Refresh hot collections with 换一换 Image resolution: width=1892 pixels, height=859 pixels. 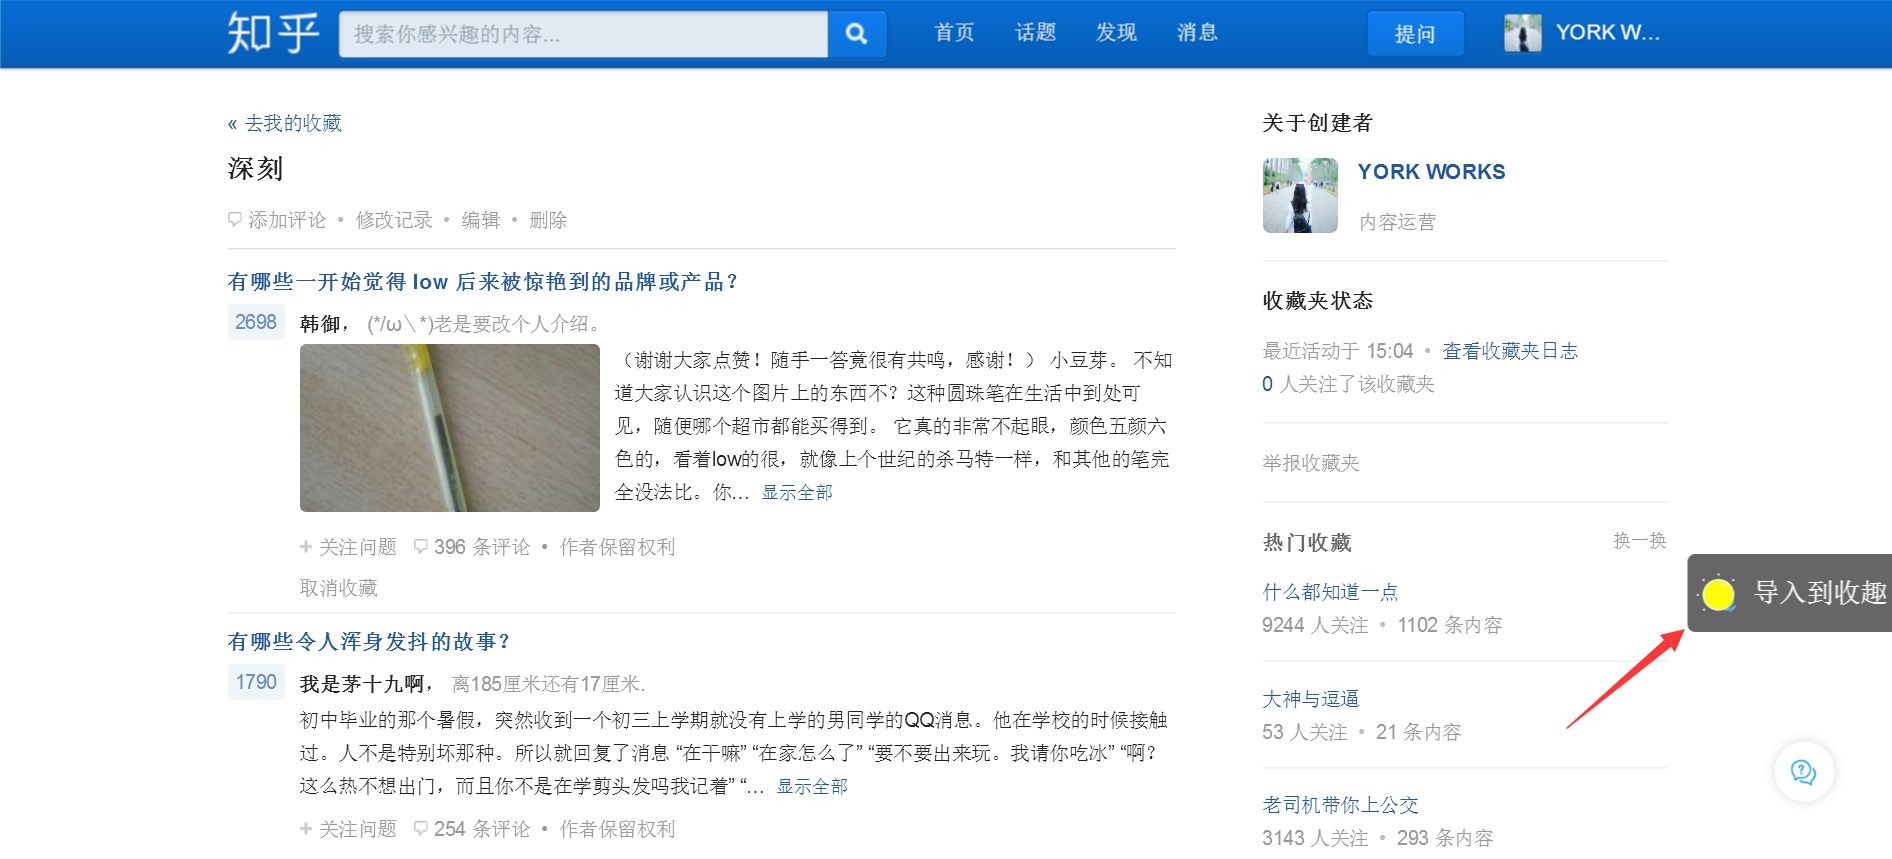coord(1640,541)
